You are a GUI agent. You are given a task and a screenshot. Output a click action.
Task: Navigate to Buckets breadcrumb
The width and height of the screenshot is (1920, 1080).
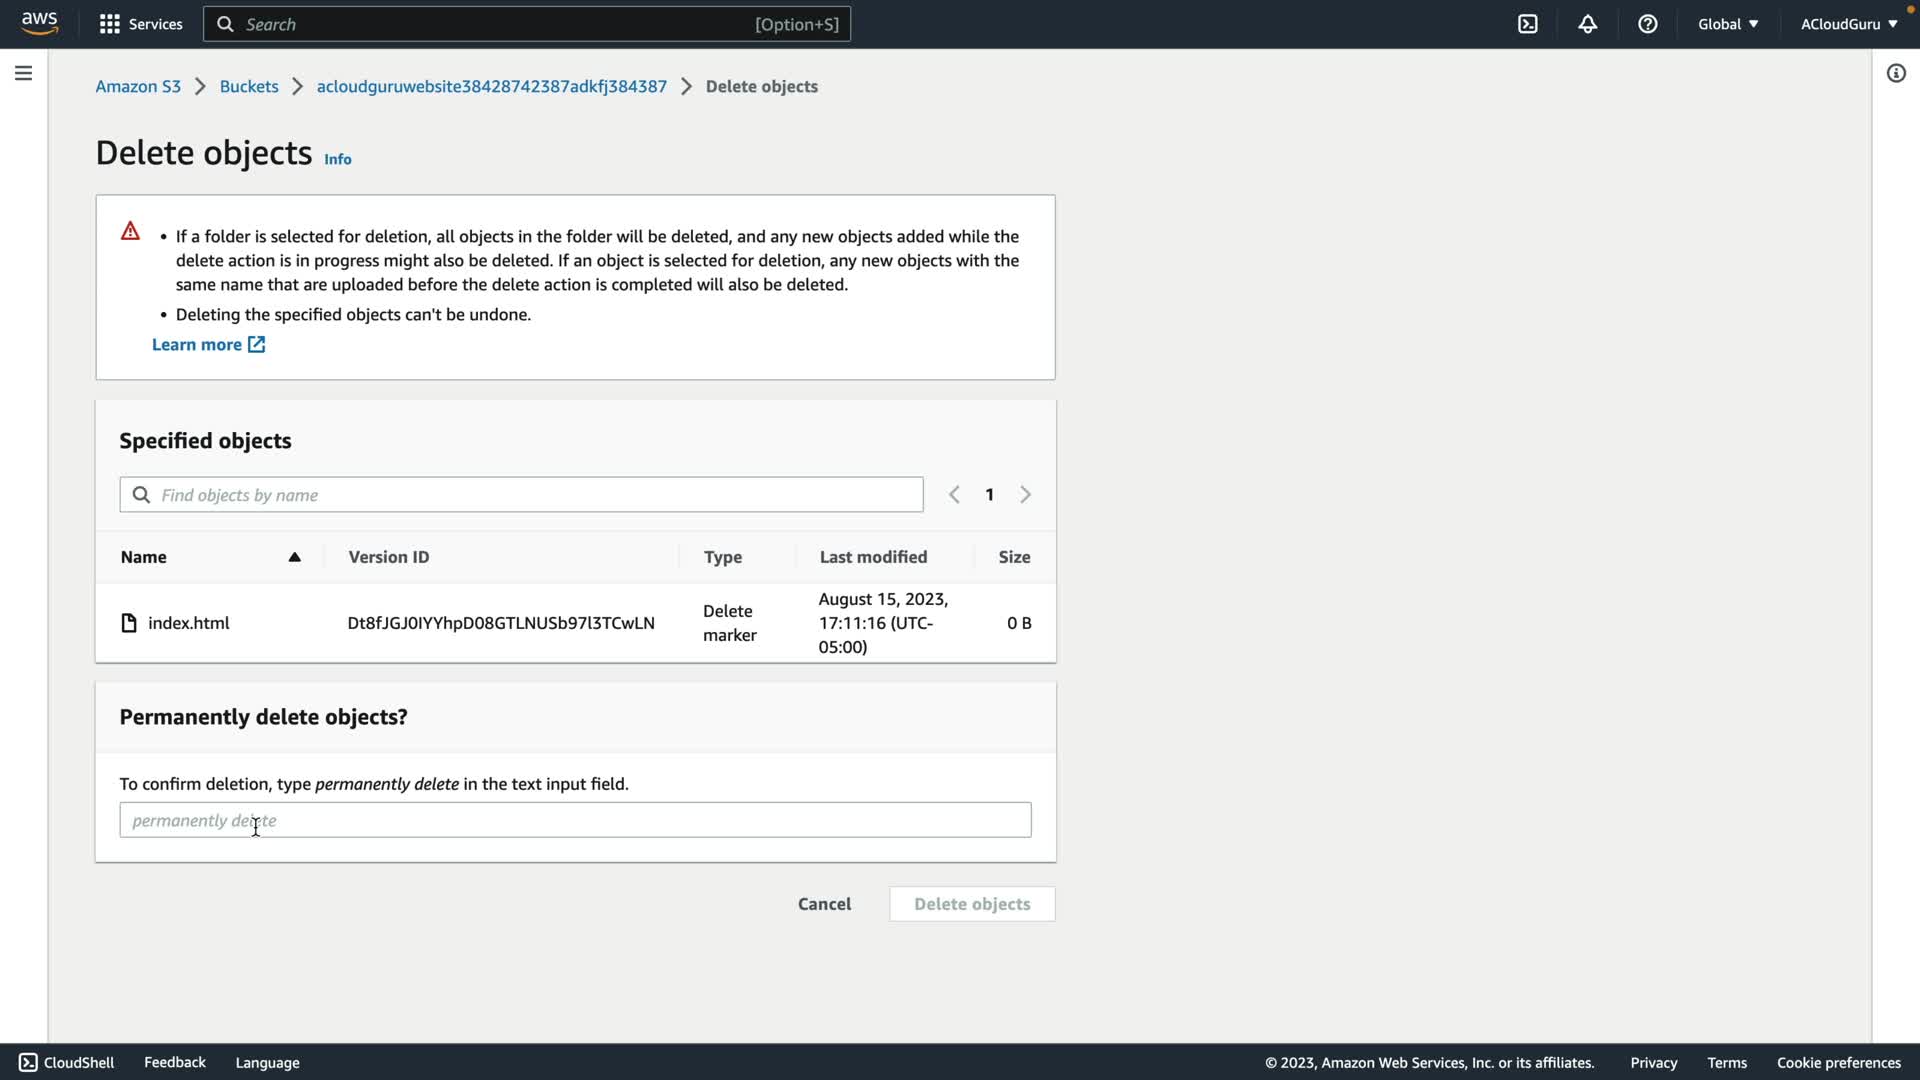coord(249,86)
